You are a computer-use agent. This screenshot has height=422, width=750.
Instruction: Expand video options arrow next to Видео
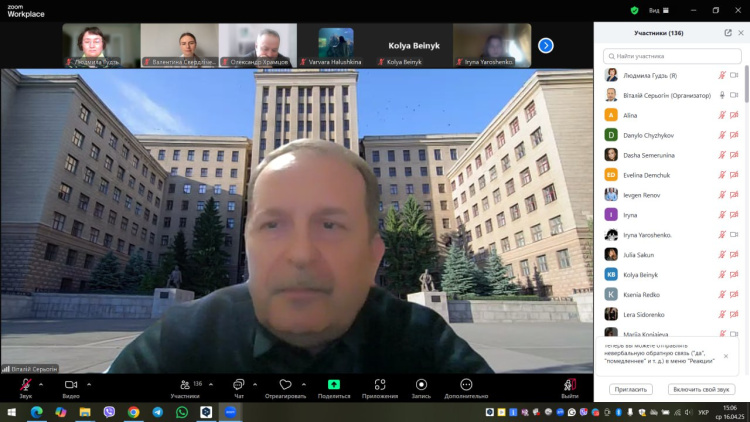tap(89, 384)
